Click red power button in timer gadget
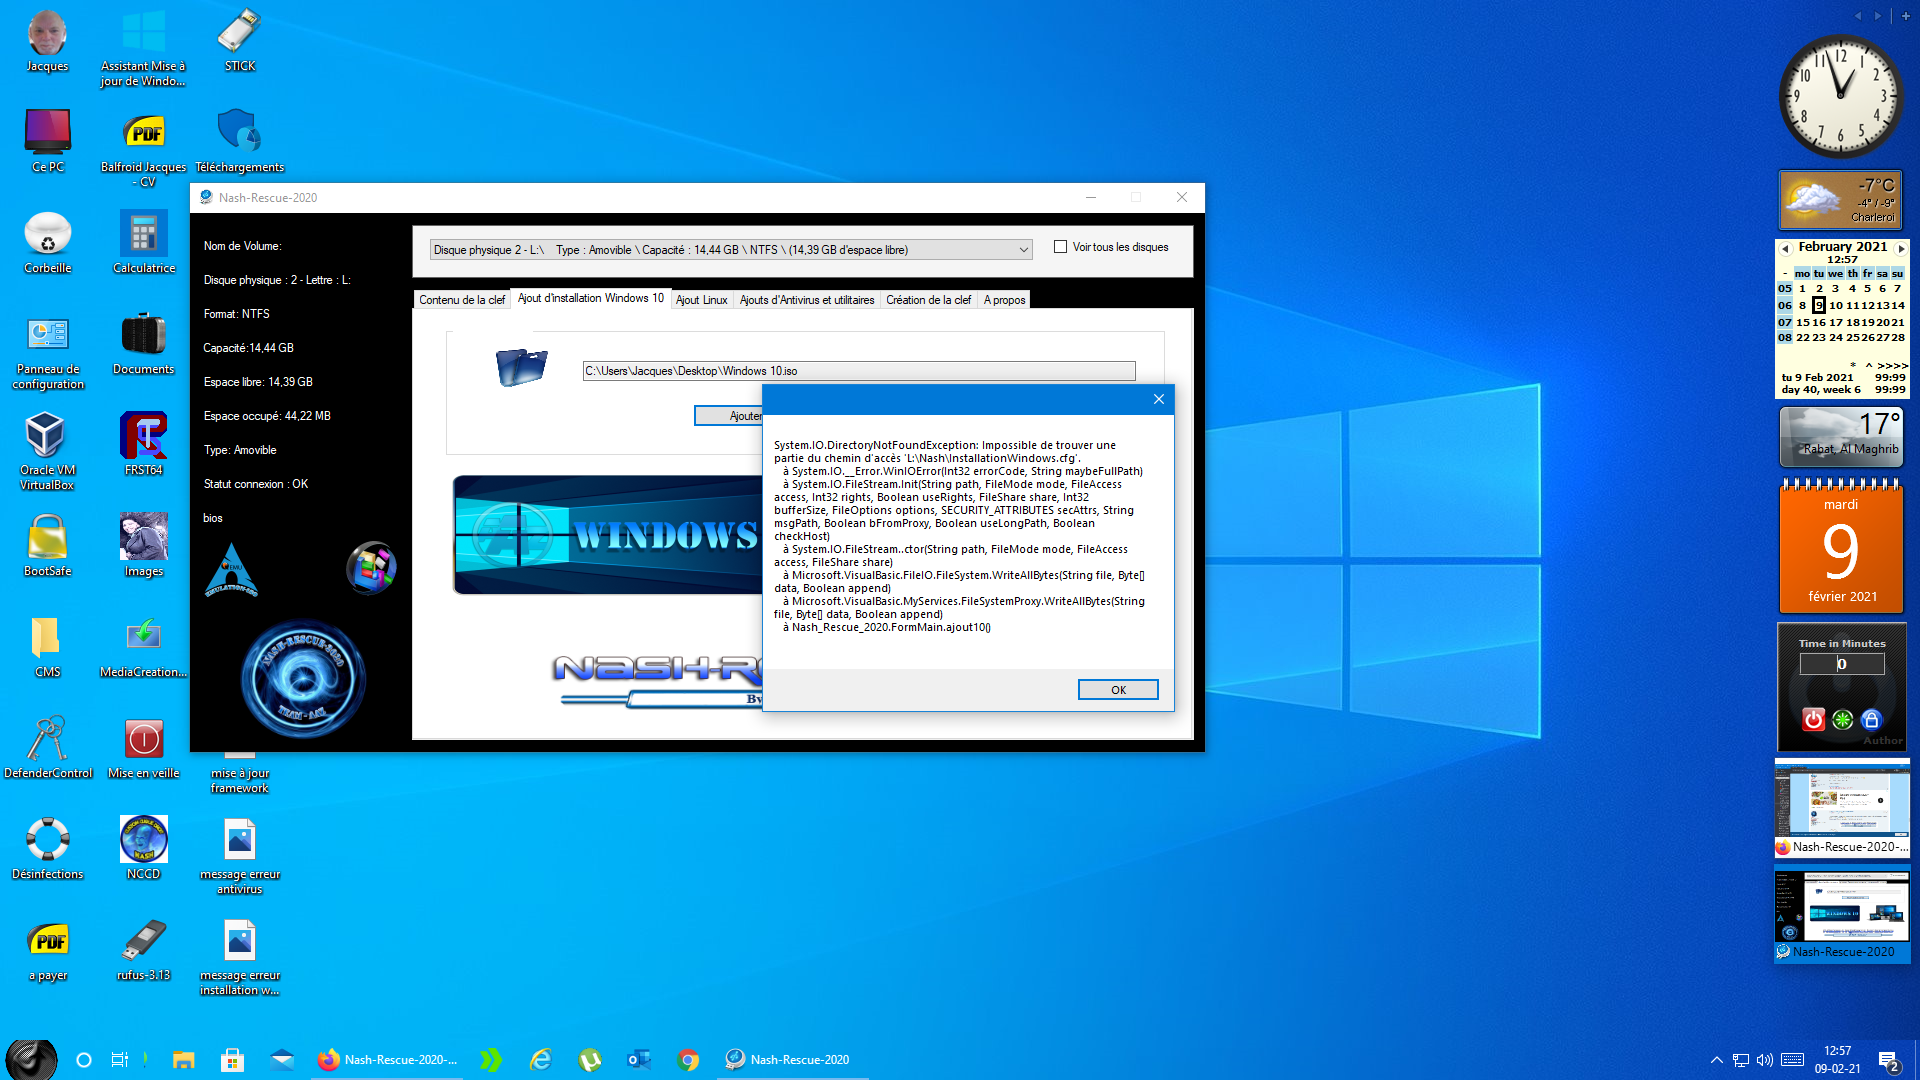 point(1813,719)
